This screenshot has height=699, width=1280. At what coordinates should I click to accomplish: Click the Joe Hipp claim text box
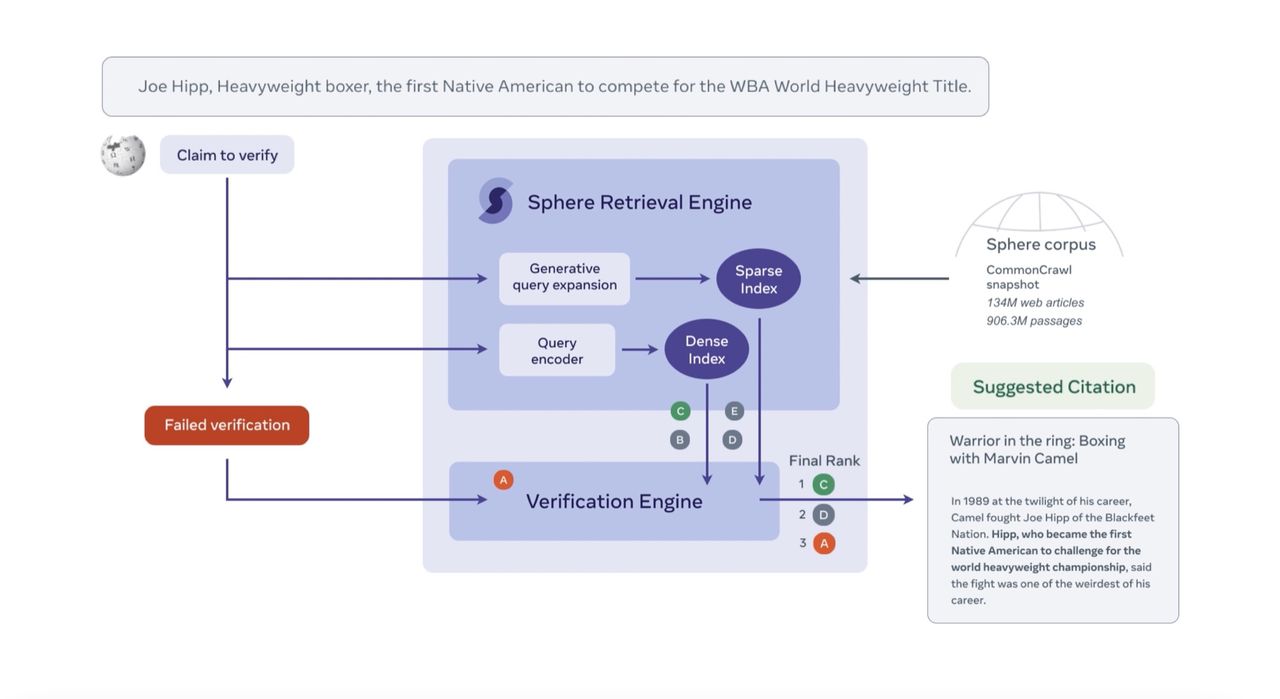pos(545,86)
